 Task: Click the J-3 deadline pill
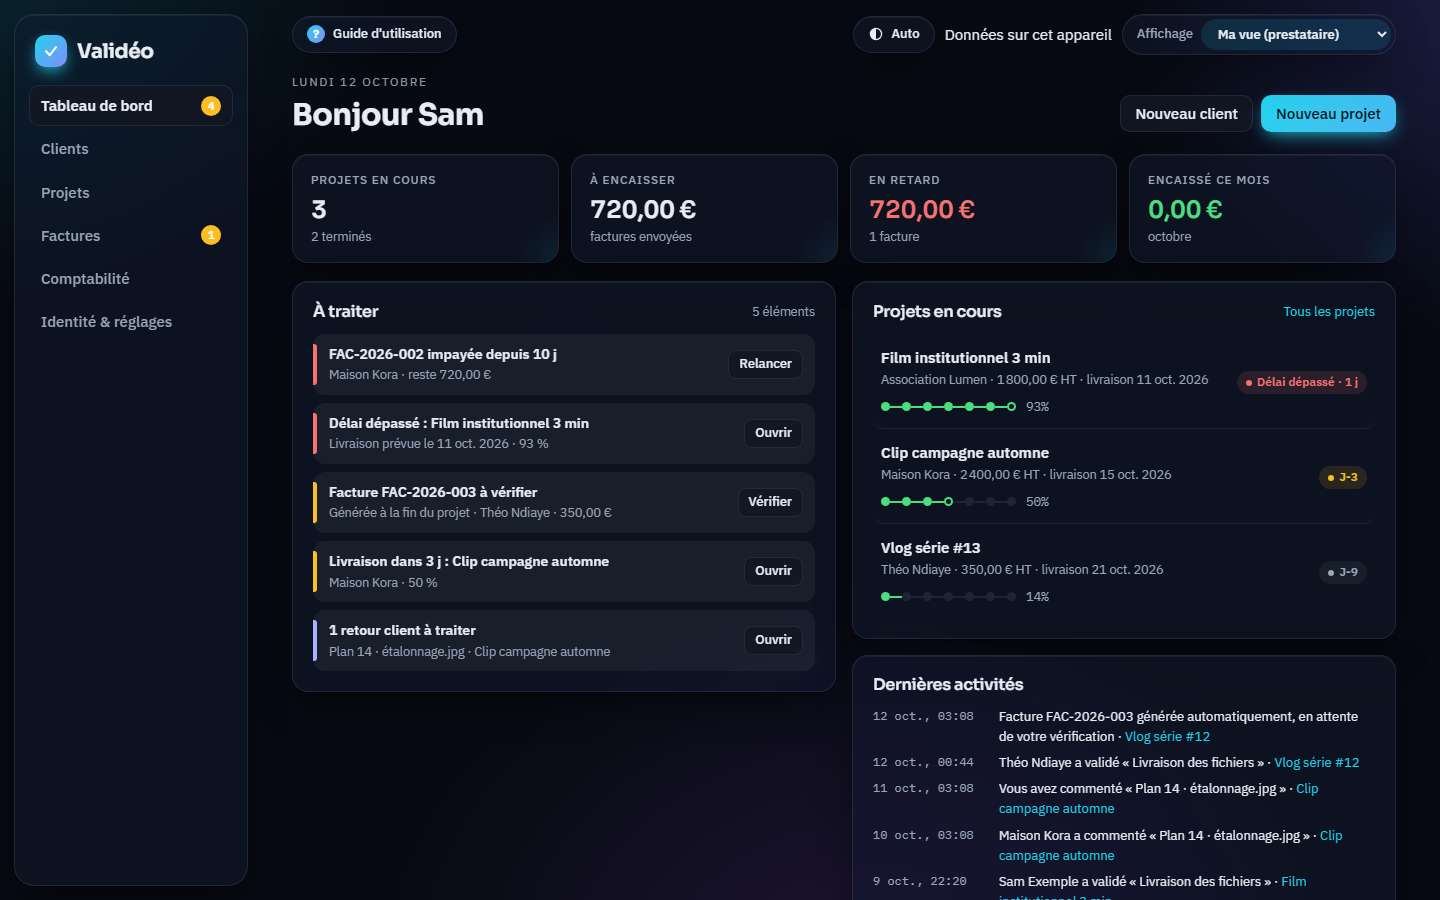(1342, 477)
